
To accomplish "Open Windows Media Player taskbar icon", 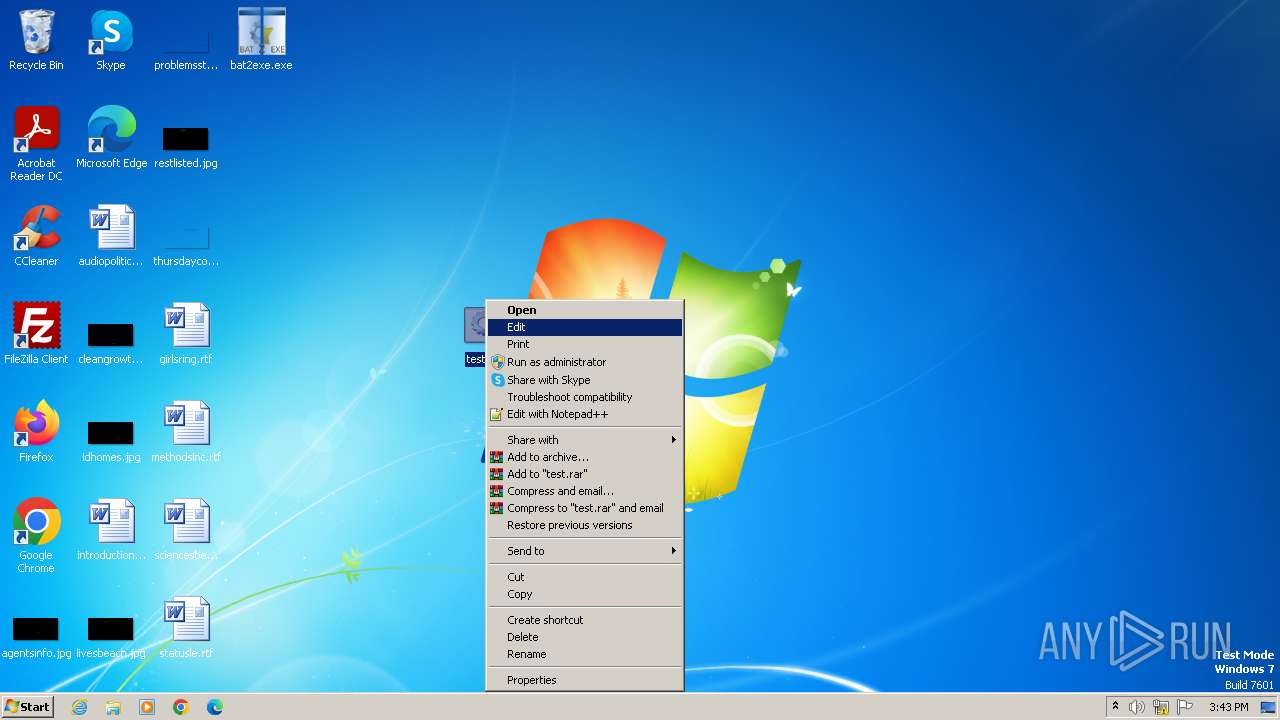I will click(x=147, y=707).
